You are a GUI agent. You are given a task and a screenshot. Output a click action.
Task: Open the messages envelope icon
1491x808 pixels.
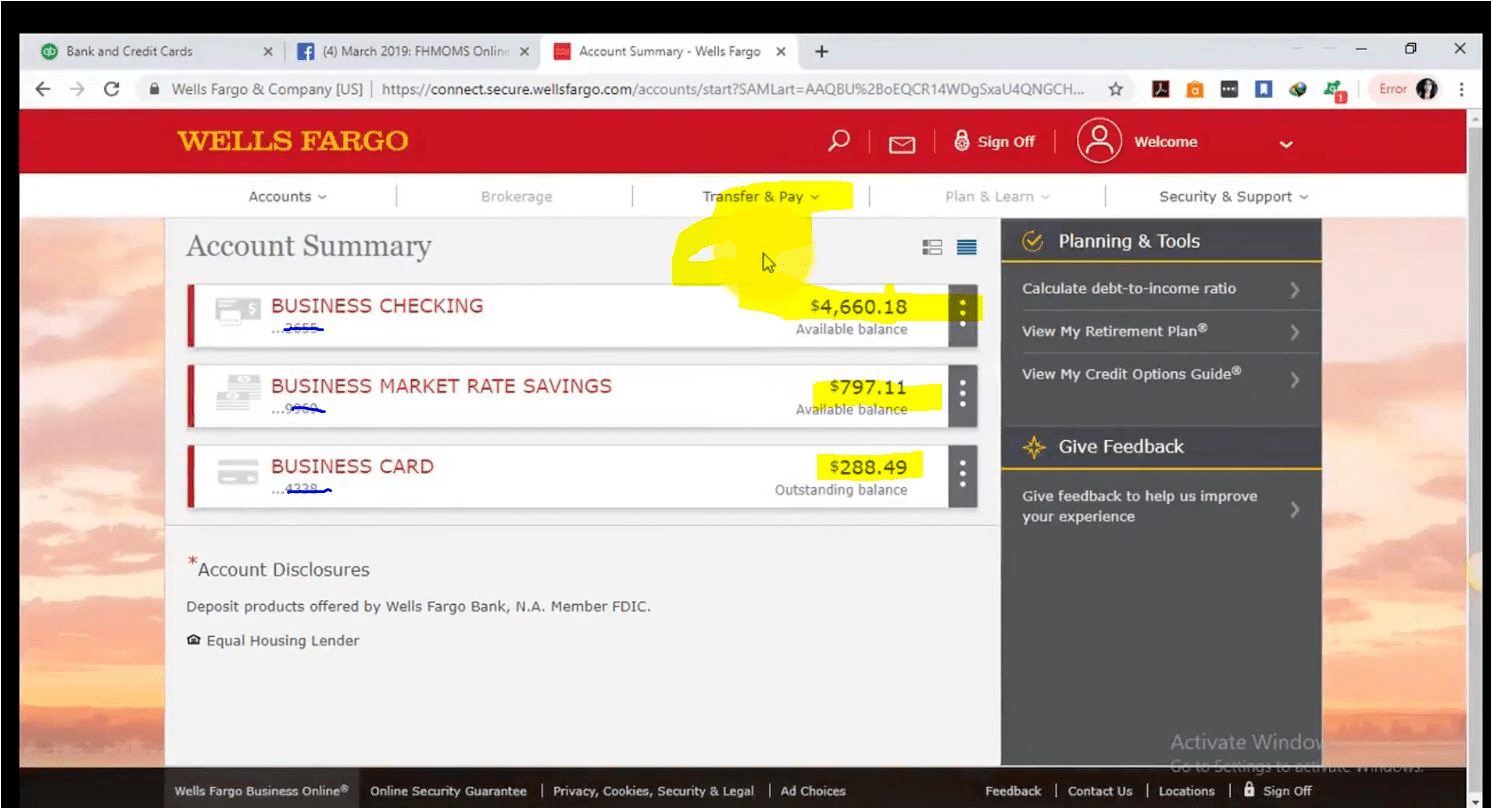pos(902,144)
